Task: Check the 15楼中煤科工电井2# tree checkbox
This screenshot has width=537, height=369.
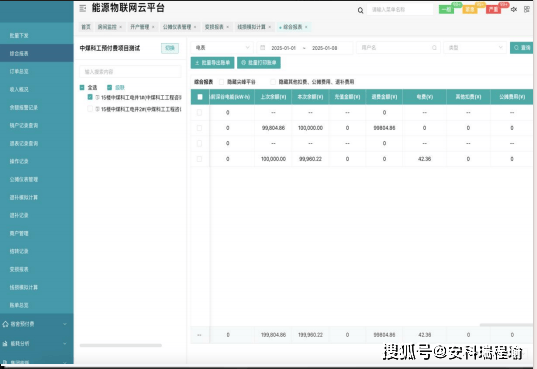Action: [x=90, y=109]
